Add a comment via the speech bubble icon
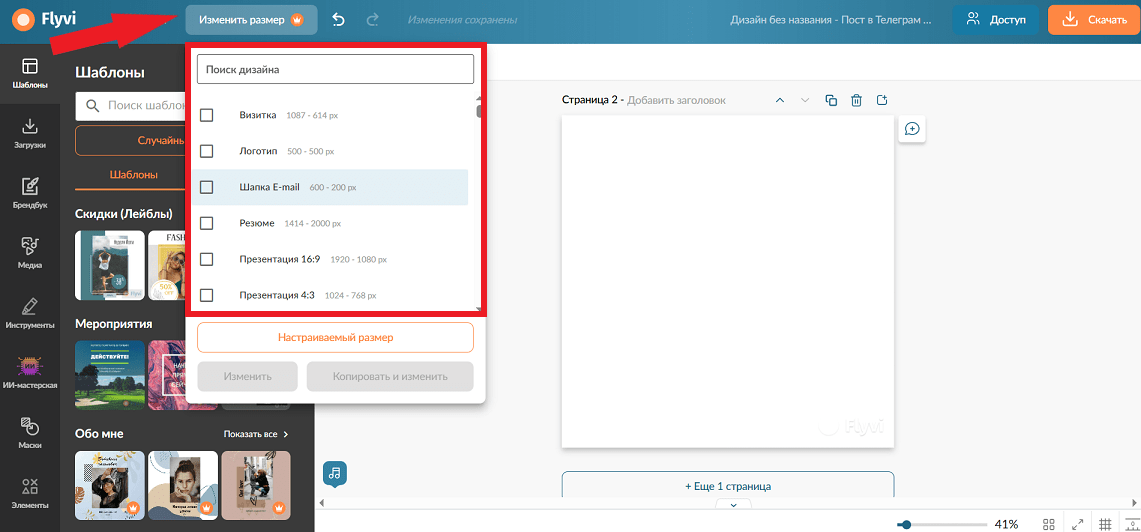Screen dimensions: 1141x532 coord(912,129)
